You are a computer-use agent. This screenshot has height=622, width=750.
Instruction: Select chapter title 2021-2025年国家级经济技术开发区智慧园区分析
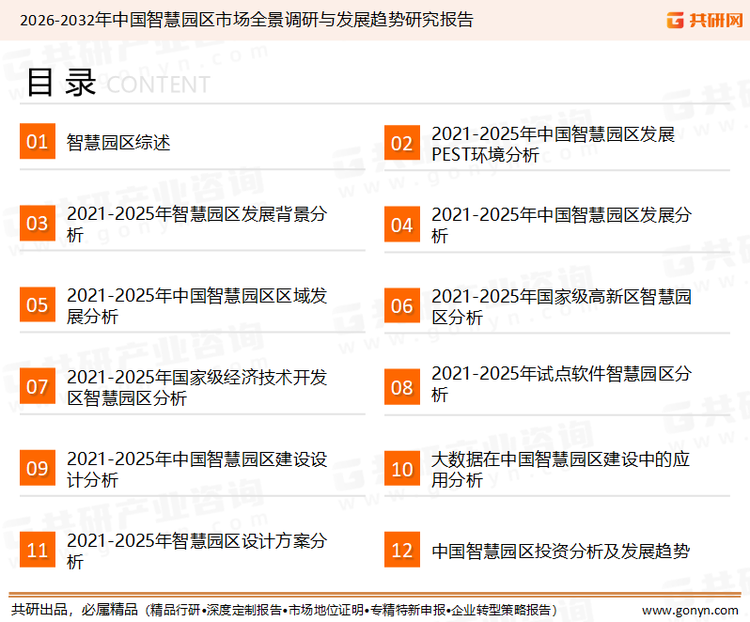click(197, 388)
